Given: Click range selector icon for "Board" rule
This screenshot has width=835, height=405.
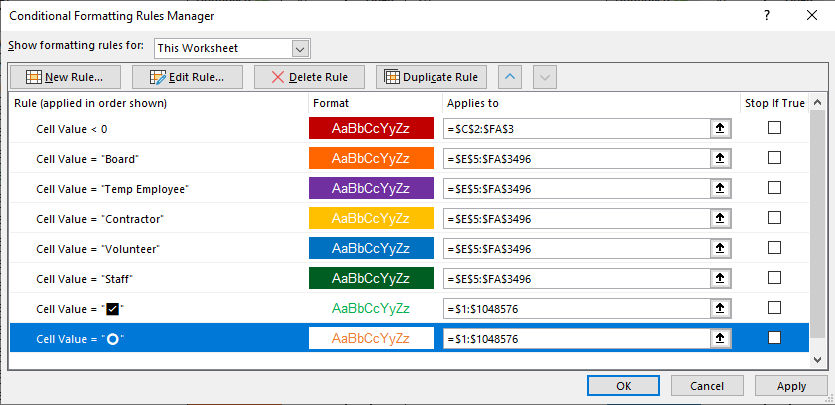Looking at the screenshot, I should (717, 158).
